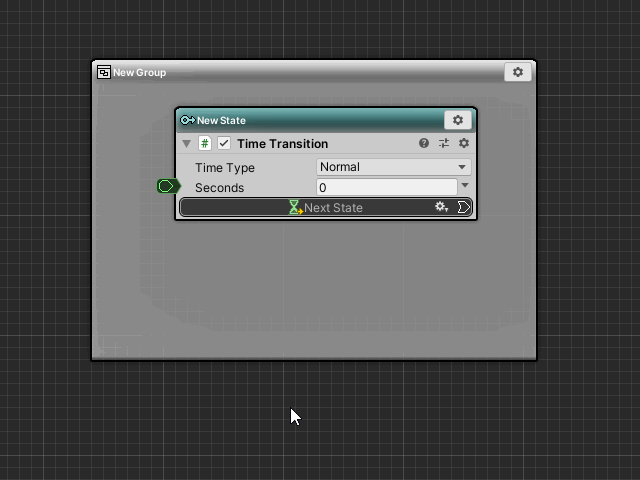Click the green input port of New State
This screenshot has height=480, width=640.
pos(168,186)
